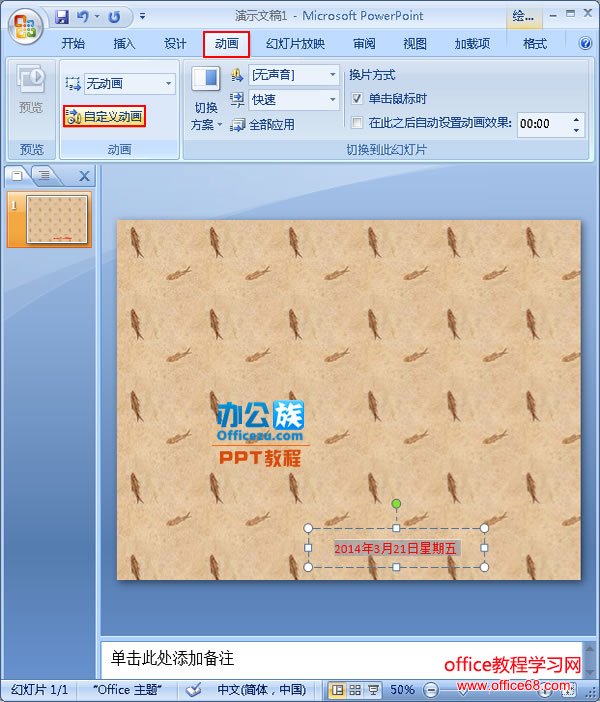Click 全部应用 apply to all button

262,124
